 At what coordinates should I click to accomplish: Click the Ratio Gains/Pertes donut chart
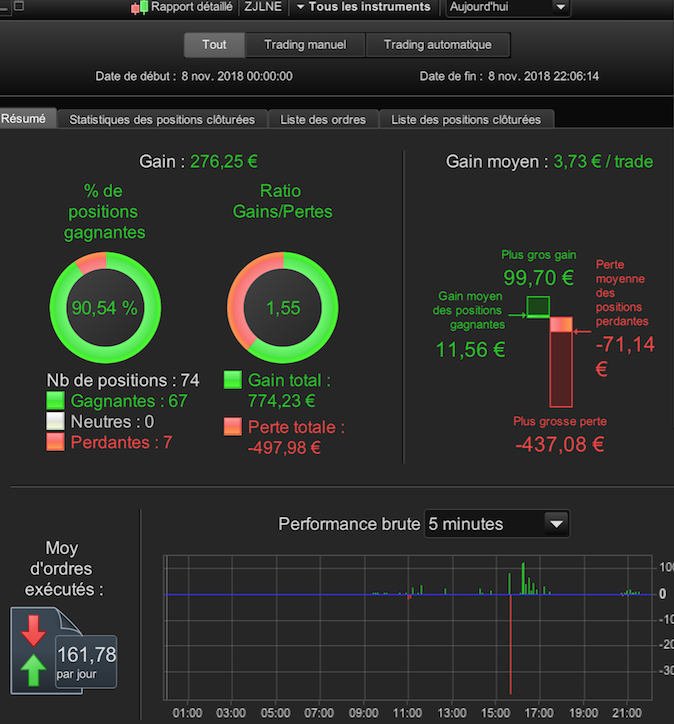283,308
